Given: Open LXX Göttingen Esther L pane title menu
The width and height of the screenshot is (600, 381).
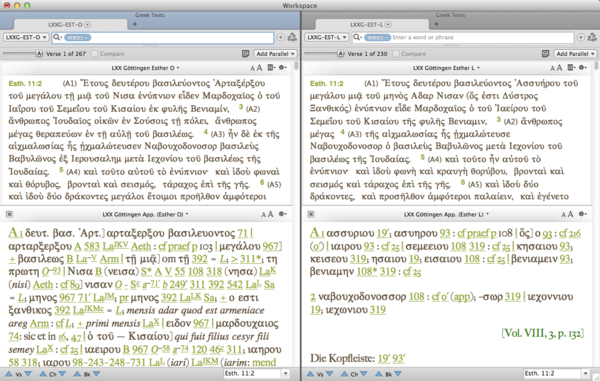Looking at the screenshot, I should 445,68.
